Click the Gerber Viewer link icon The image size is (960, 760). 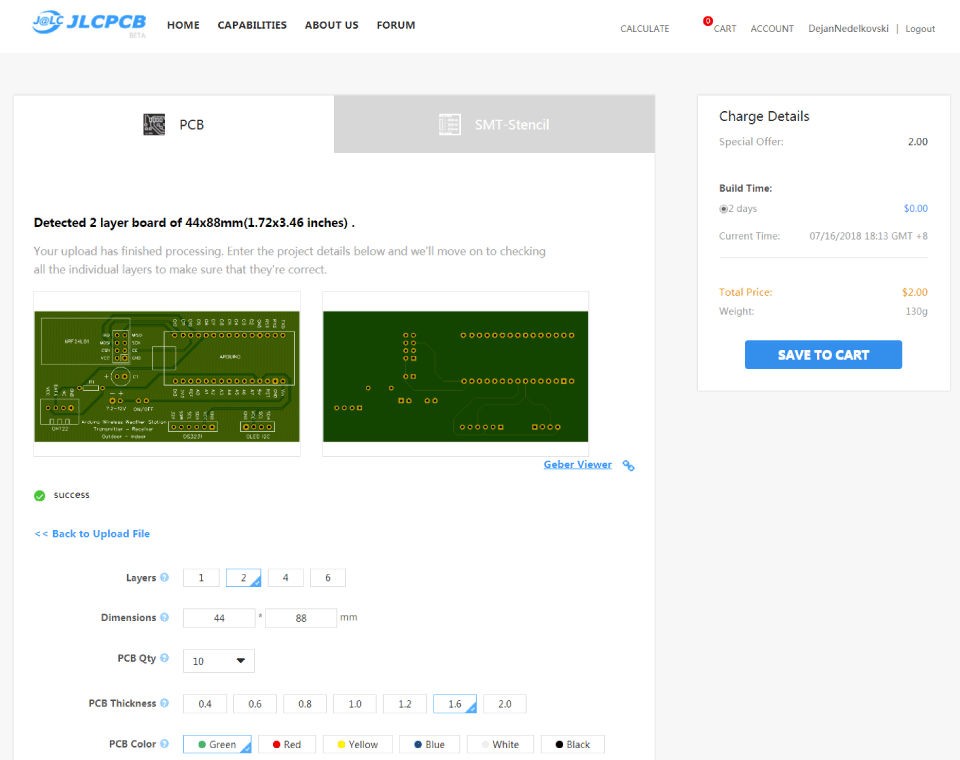[628, 465]
